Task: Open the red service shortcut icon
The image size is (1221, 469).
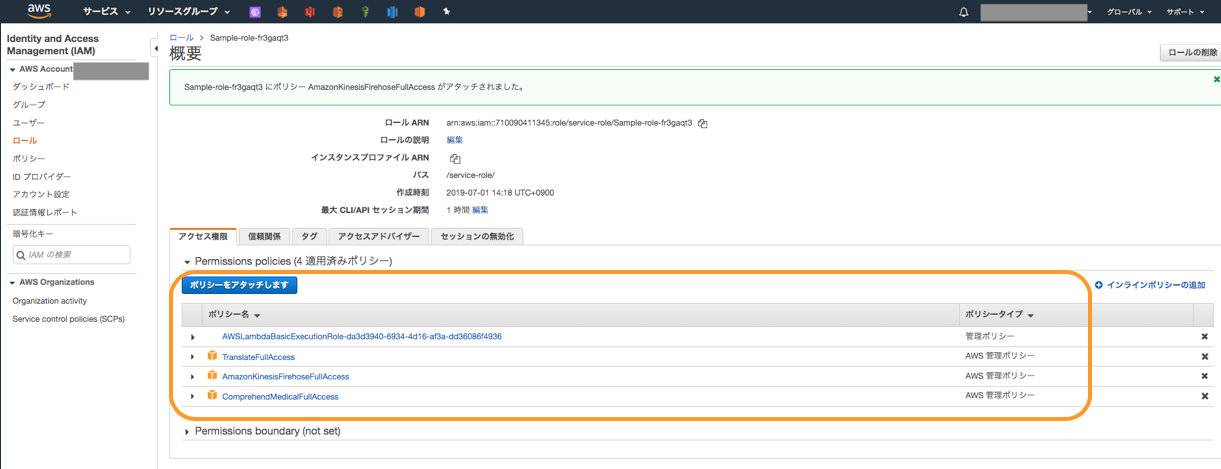Action: [x=310, y=12]
